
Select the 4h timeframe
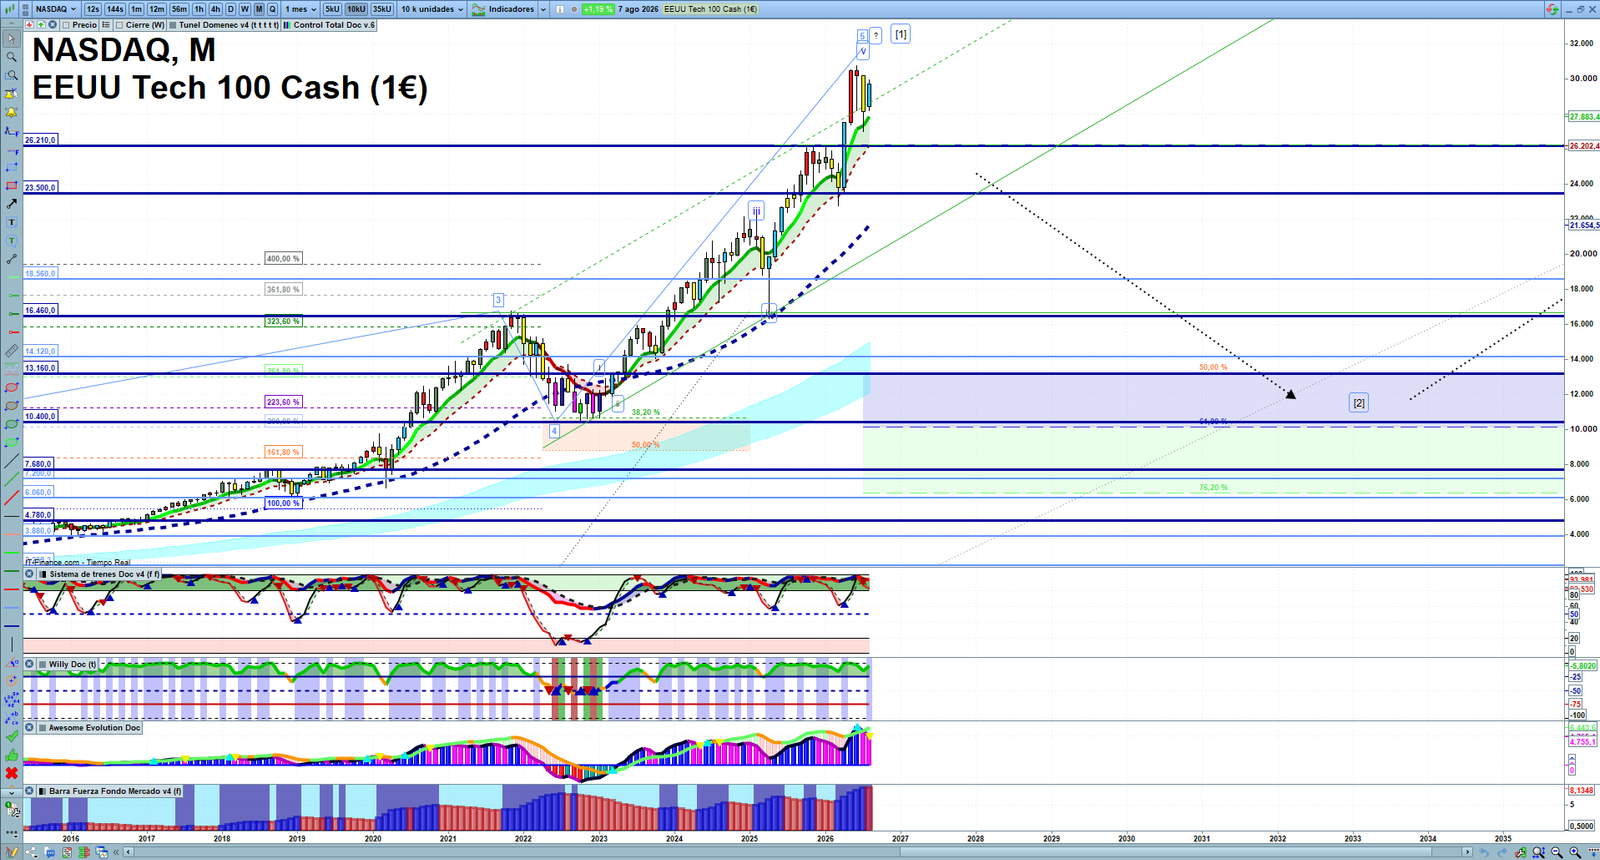(x=215, y=9)
